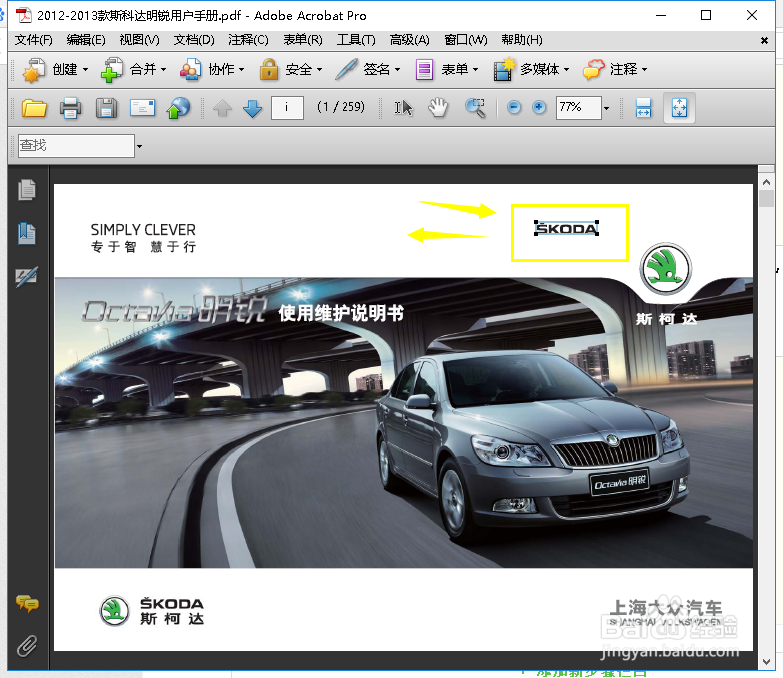Click the zoom out minus button

coord(514,107)
